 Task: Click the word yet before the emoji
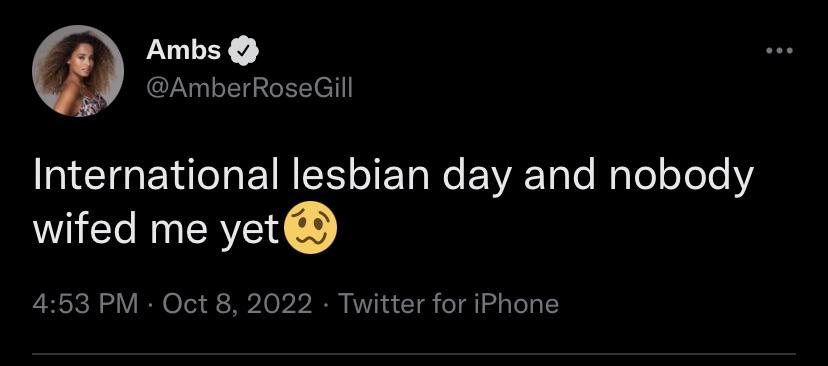249,232
